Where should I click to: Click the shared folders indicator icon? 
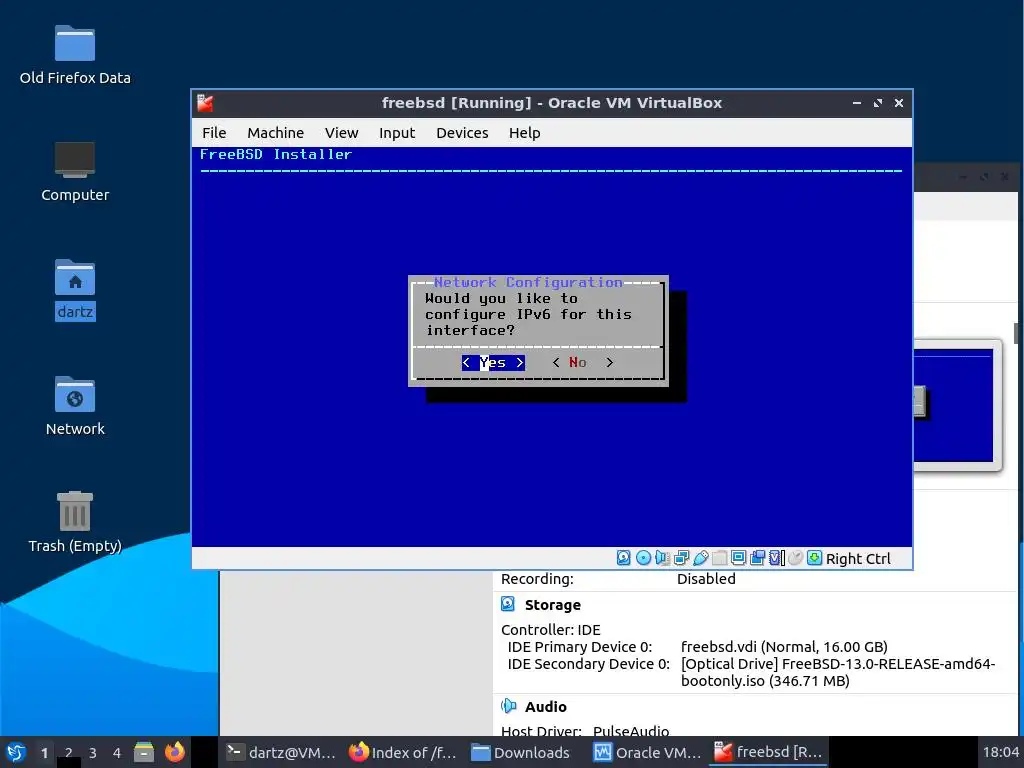pos(720,558)
